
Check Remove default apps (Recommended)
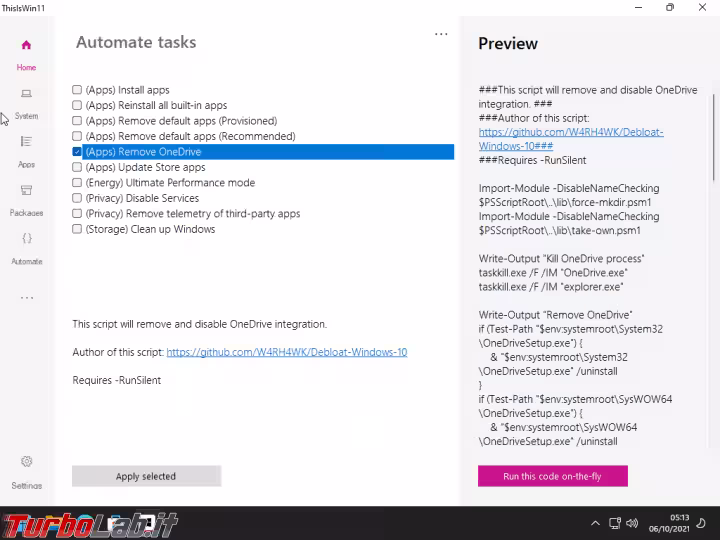(77, 136)
